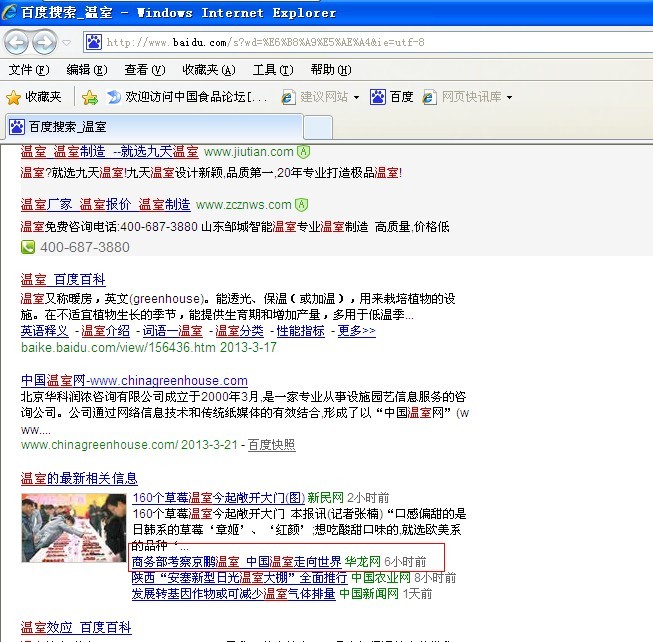Go back with the browser Back arrow
This screenshot has height=642, width=653.
16,42
